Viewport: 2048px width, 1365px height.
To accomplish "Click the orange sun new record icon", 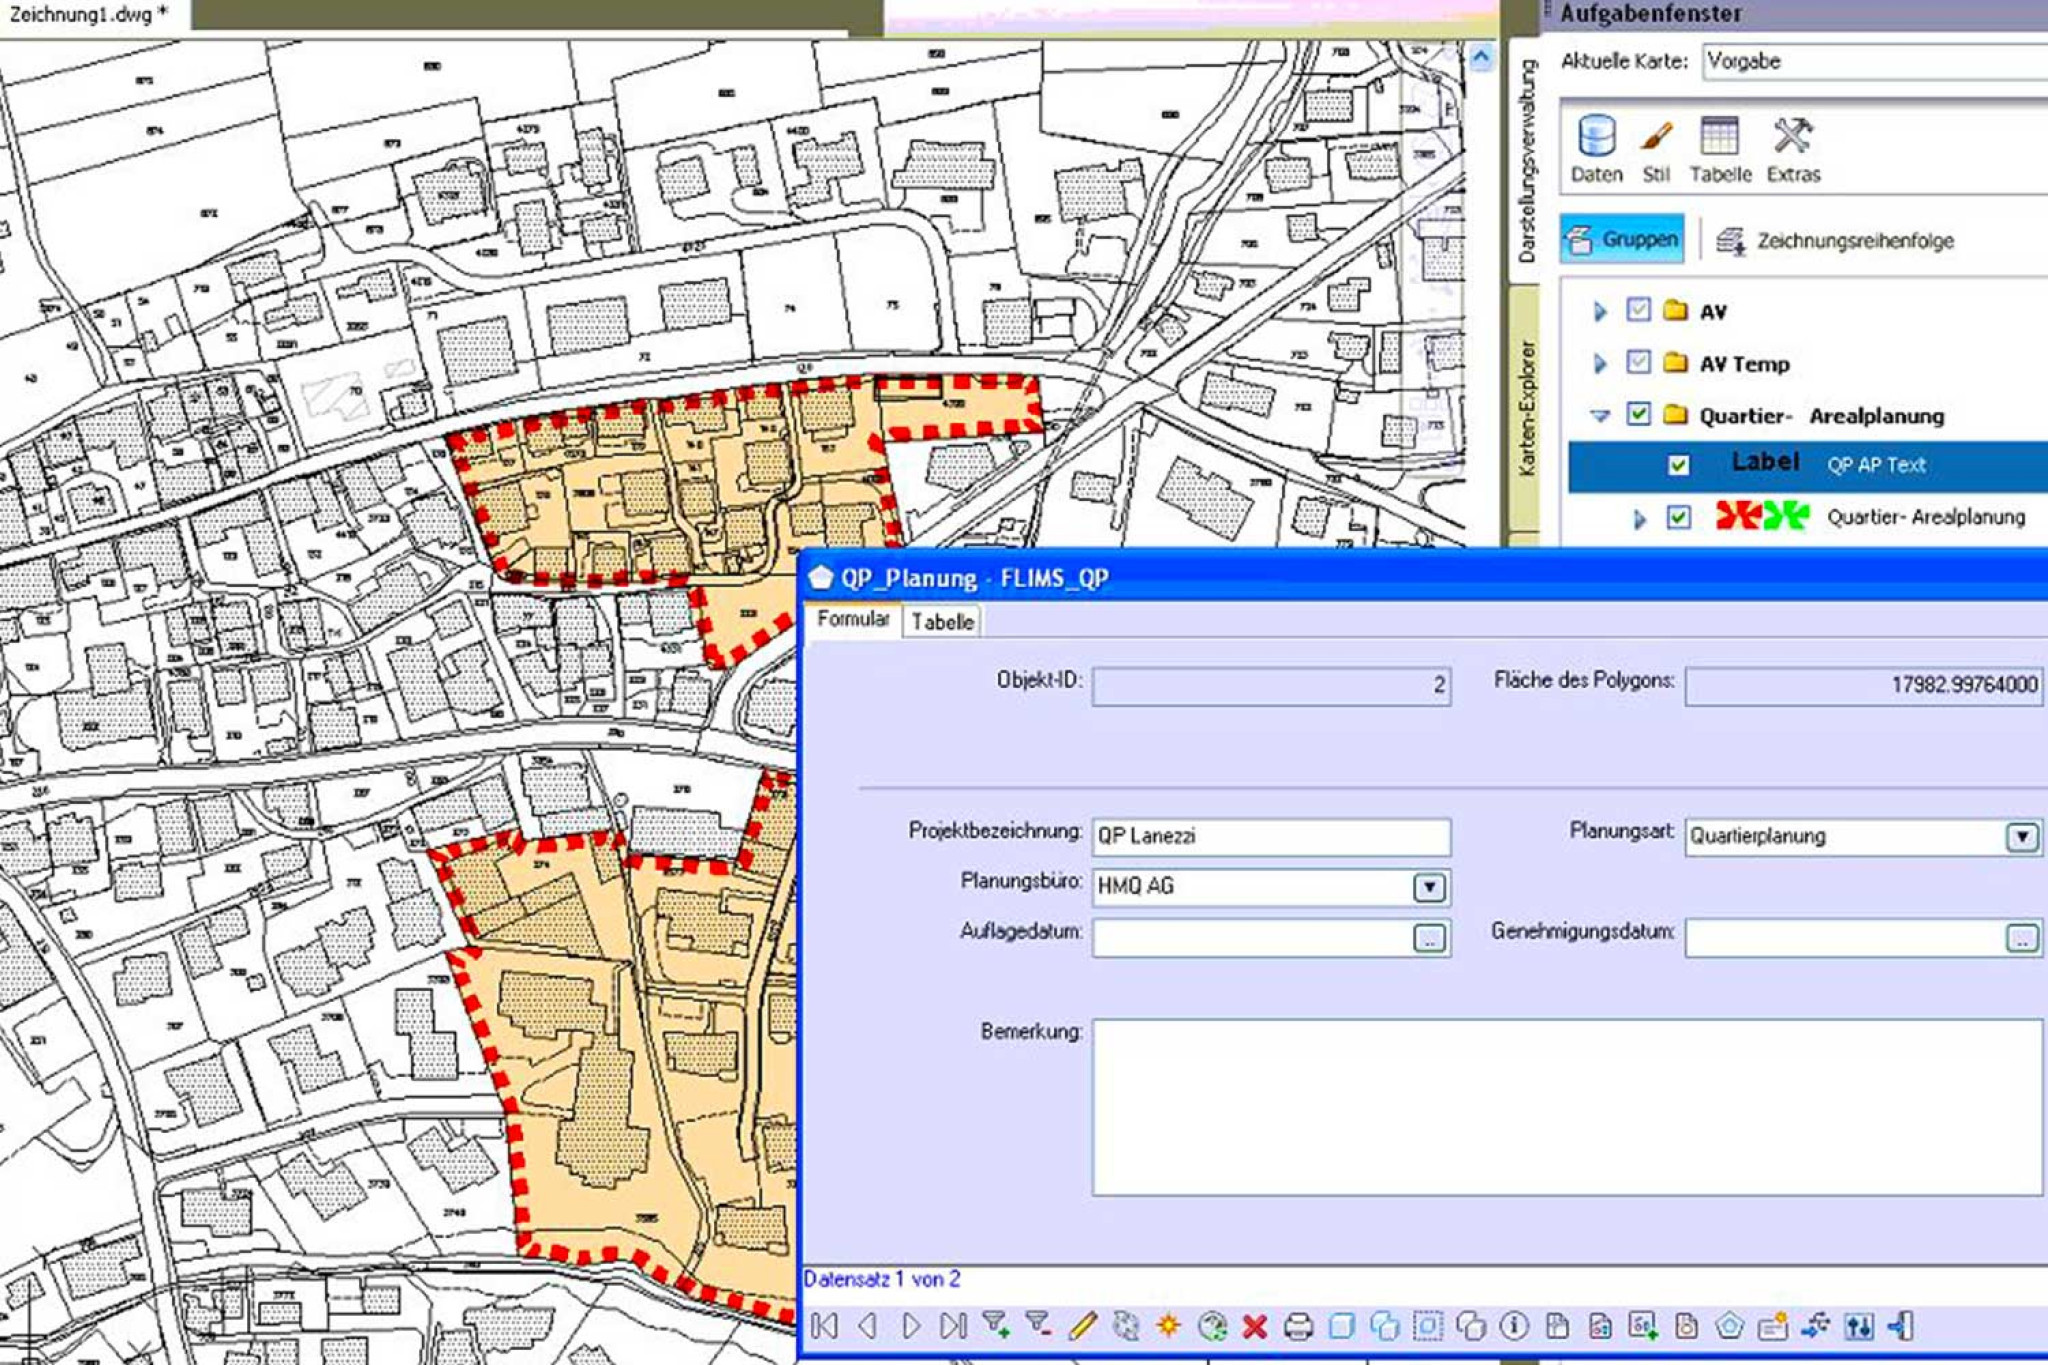I will click(1168, 1326).
